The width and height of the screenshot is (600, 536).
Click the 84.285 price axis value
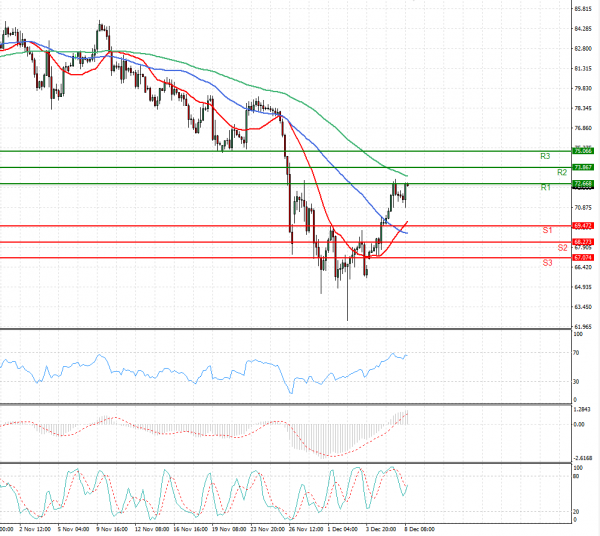tap(583, 29)
